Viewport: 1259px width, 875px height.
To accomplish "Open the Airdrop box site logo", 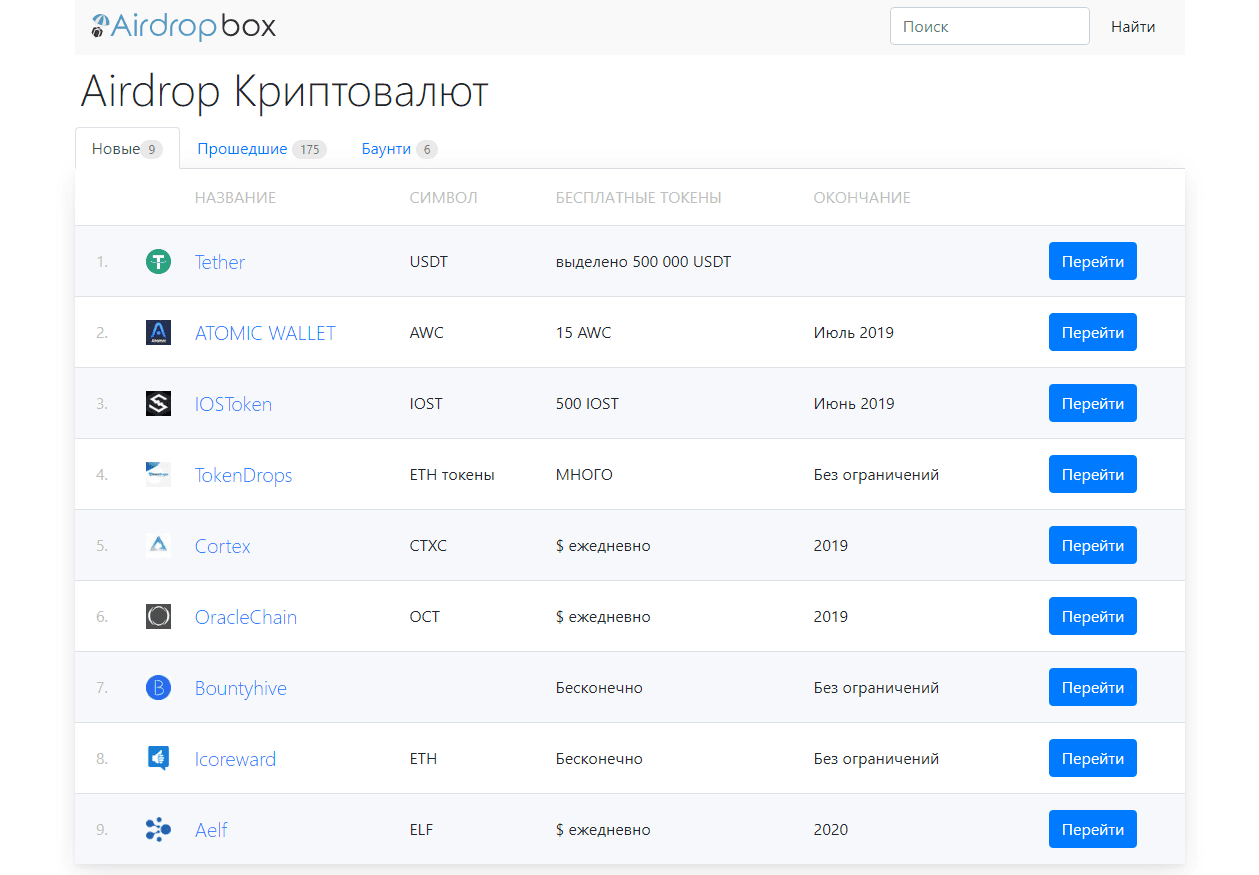I will pyautogui.click(x=183, y=27).
